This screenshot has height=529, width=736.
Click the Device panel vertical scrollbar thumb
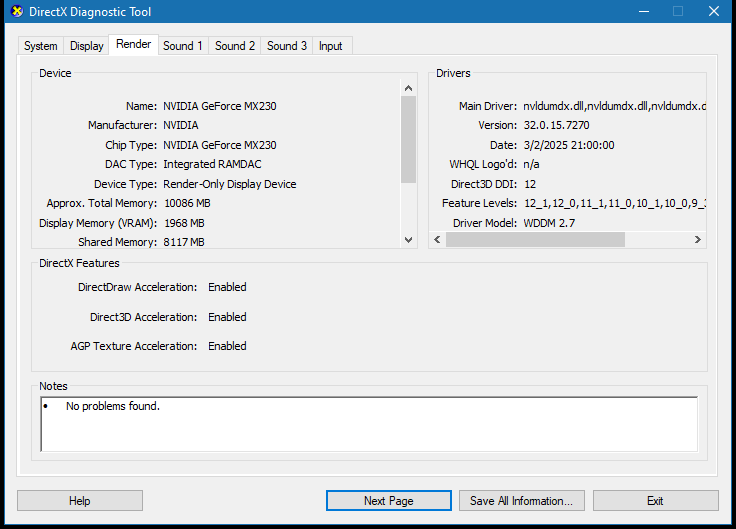click(x=408, y=139)
